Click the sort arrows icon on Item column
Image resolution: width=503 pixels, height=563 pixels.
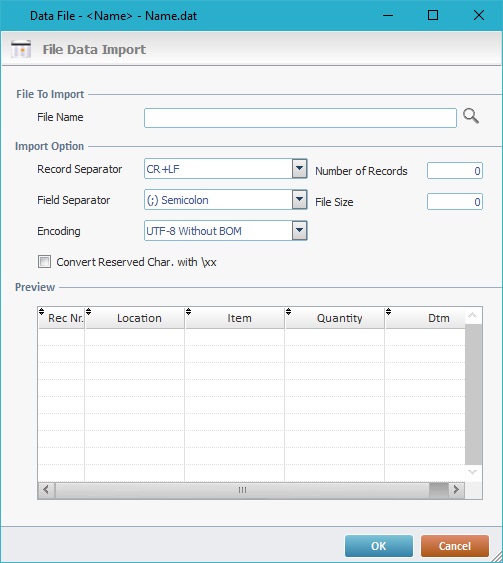188,311
